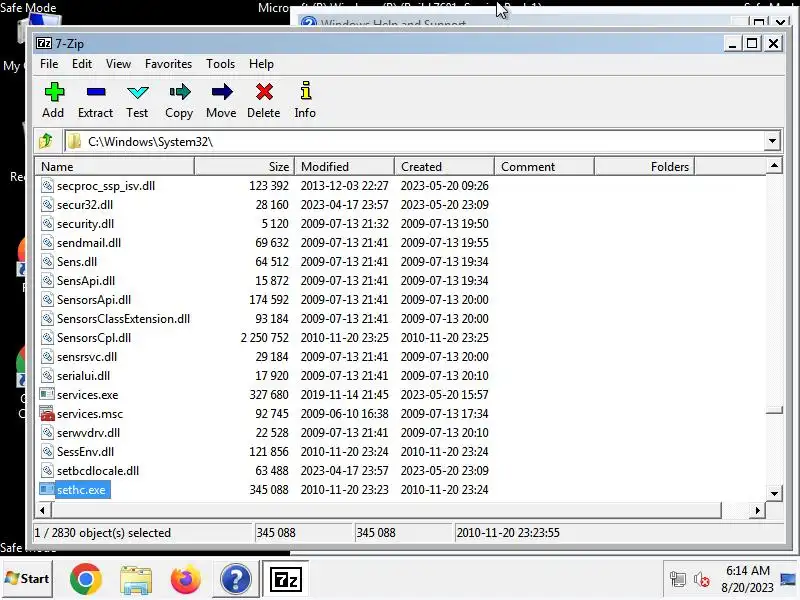Click the muted volume tray icon
This screenshot has height=600, width=800.
click(x=702, y=580)
